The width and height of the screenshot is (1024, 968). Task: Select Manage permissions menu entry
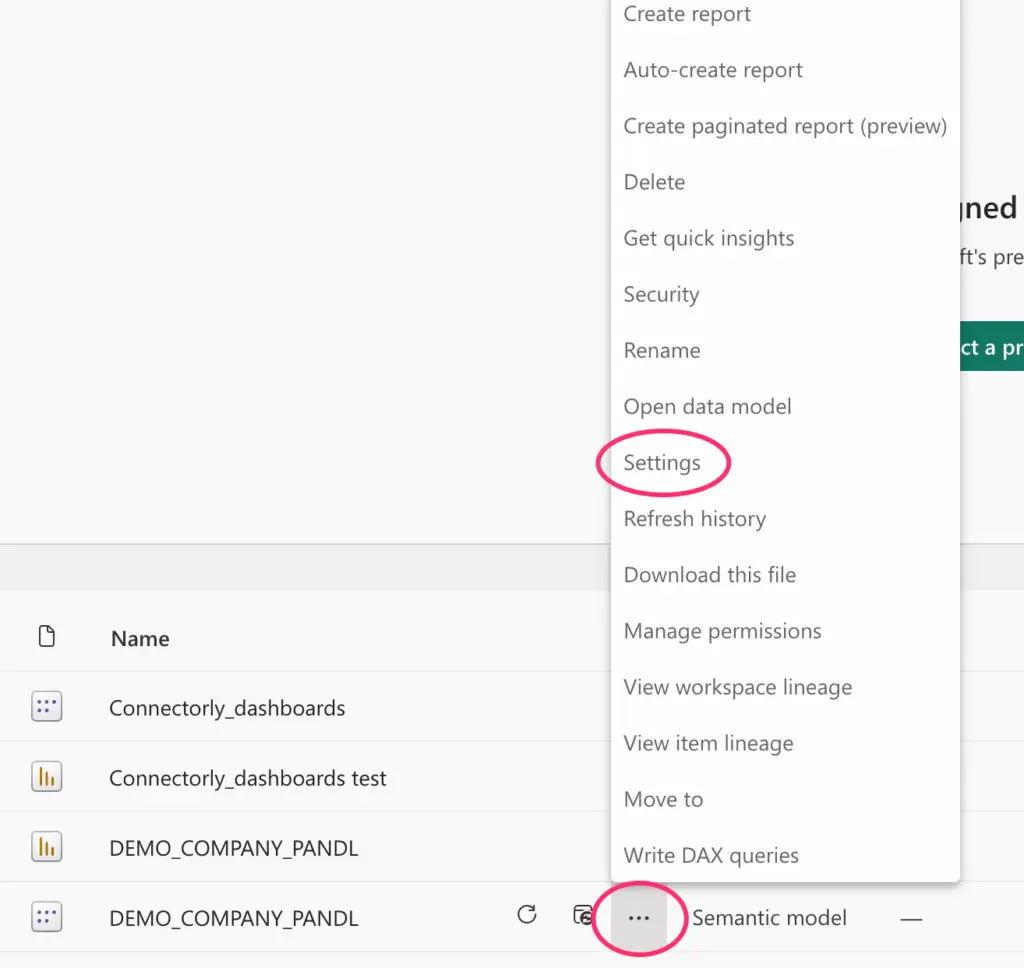pos(722,631)
